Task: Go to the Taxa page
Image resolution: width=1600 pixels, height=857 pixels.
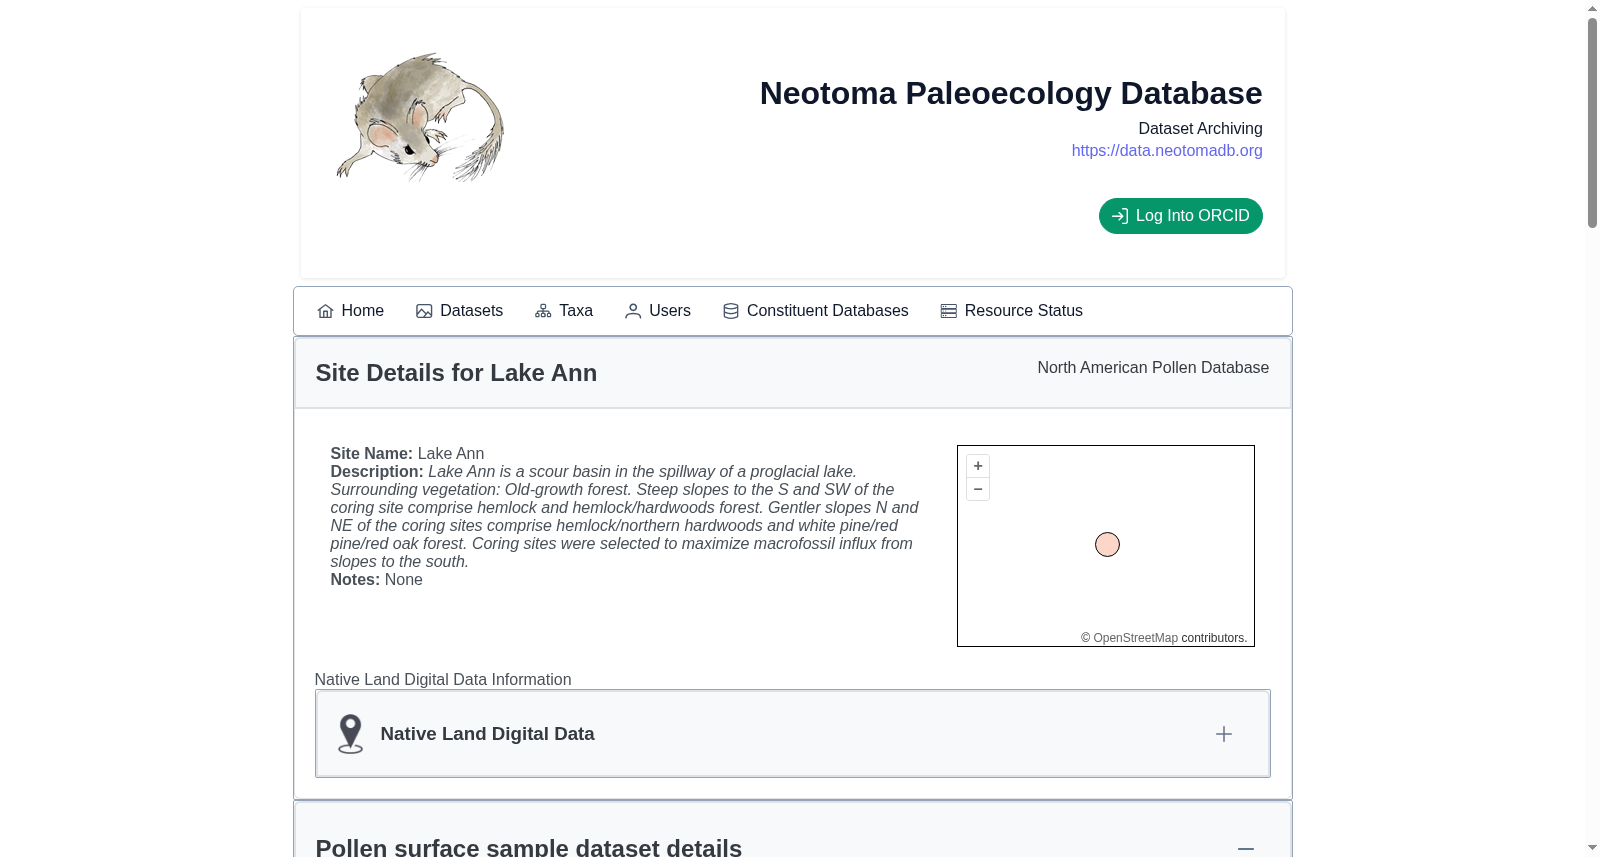Action: (564, 311)
